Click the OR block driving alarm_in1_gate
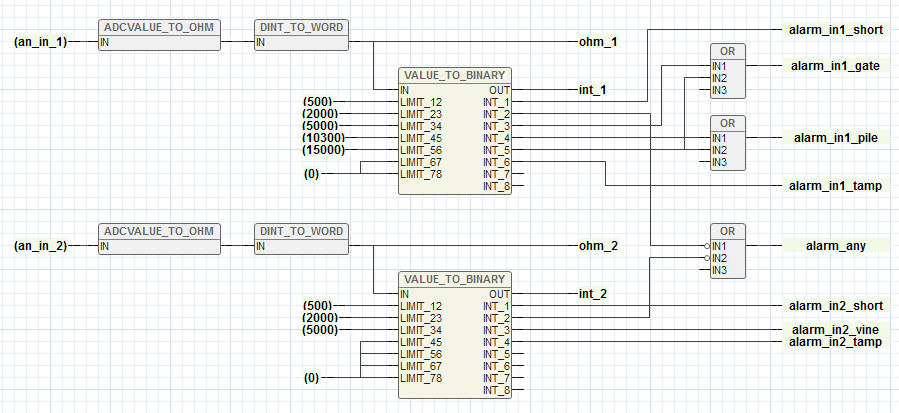 click(x=727, y=52)
